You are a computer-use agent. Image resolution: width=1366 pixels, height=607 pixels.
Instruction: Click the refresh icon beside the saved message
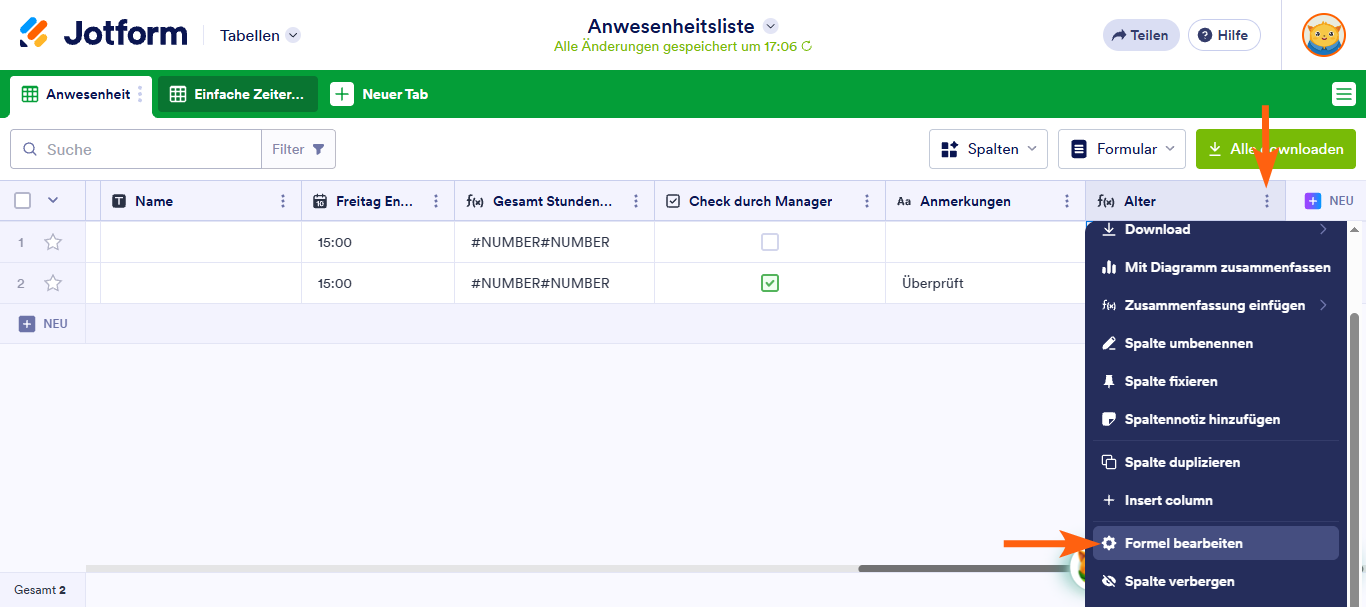807,46
